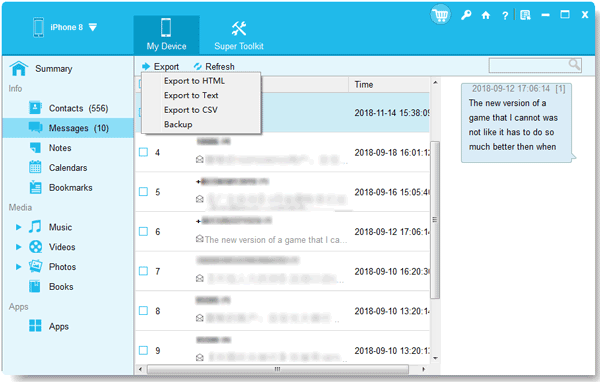Click time 2018-09-18 16:01 row
Image resolution: width=600 pixels, height=382 pixels.
[392, 153]
